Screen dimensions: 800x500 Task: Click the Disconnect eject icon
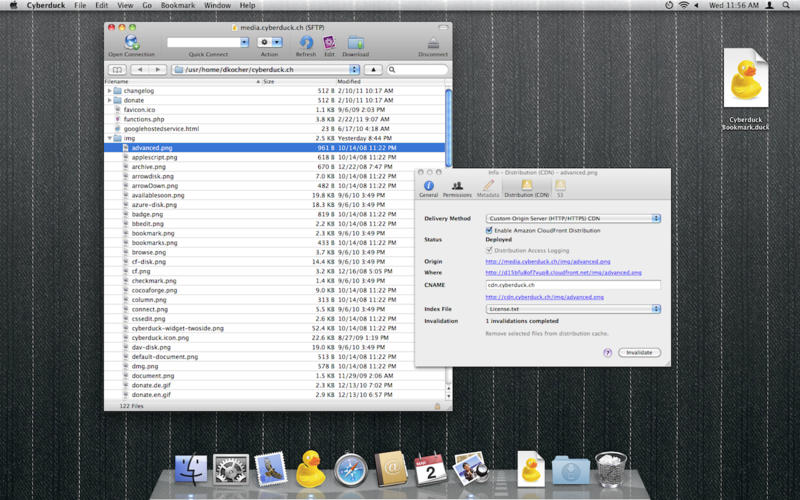pos(433,43)
